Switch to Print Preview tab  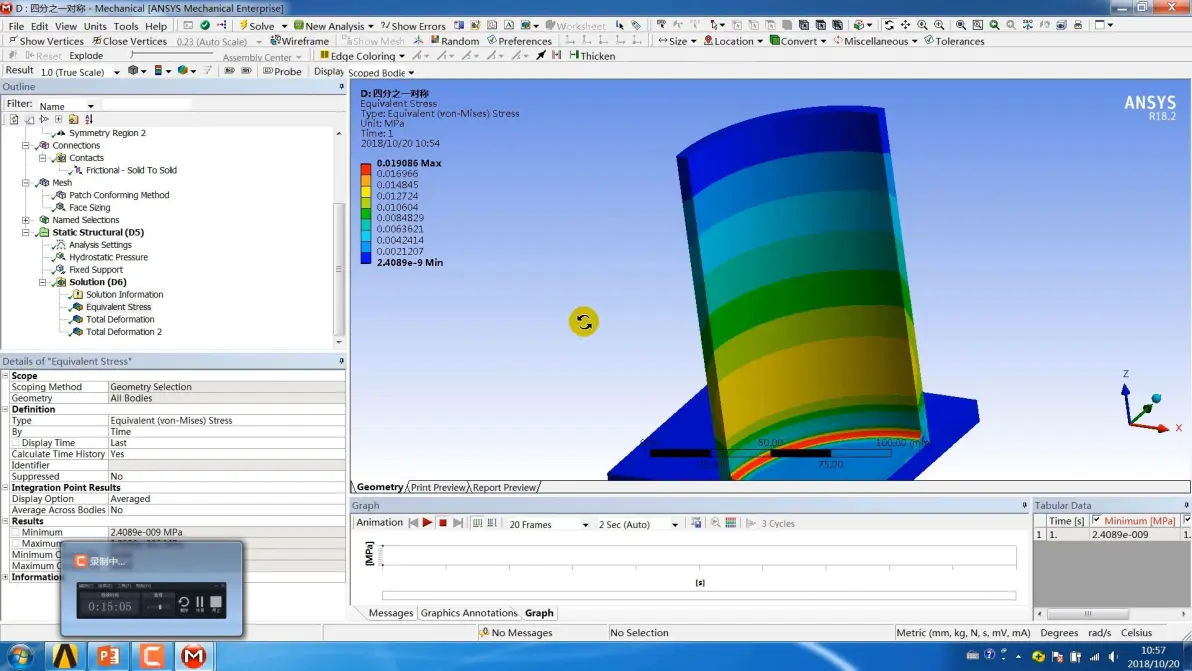coord(438,487)
